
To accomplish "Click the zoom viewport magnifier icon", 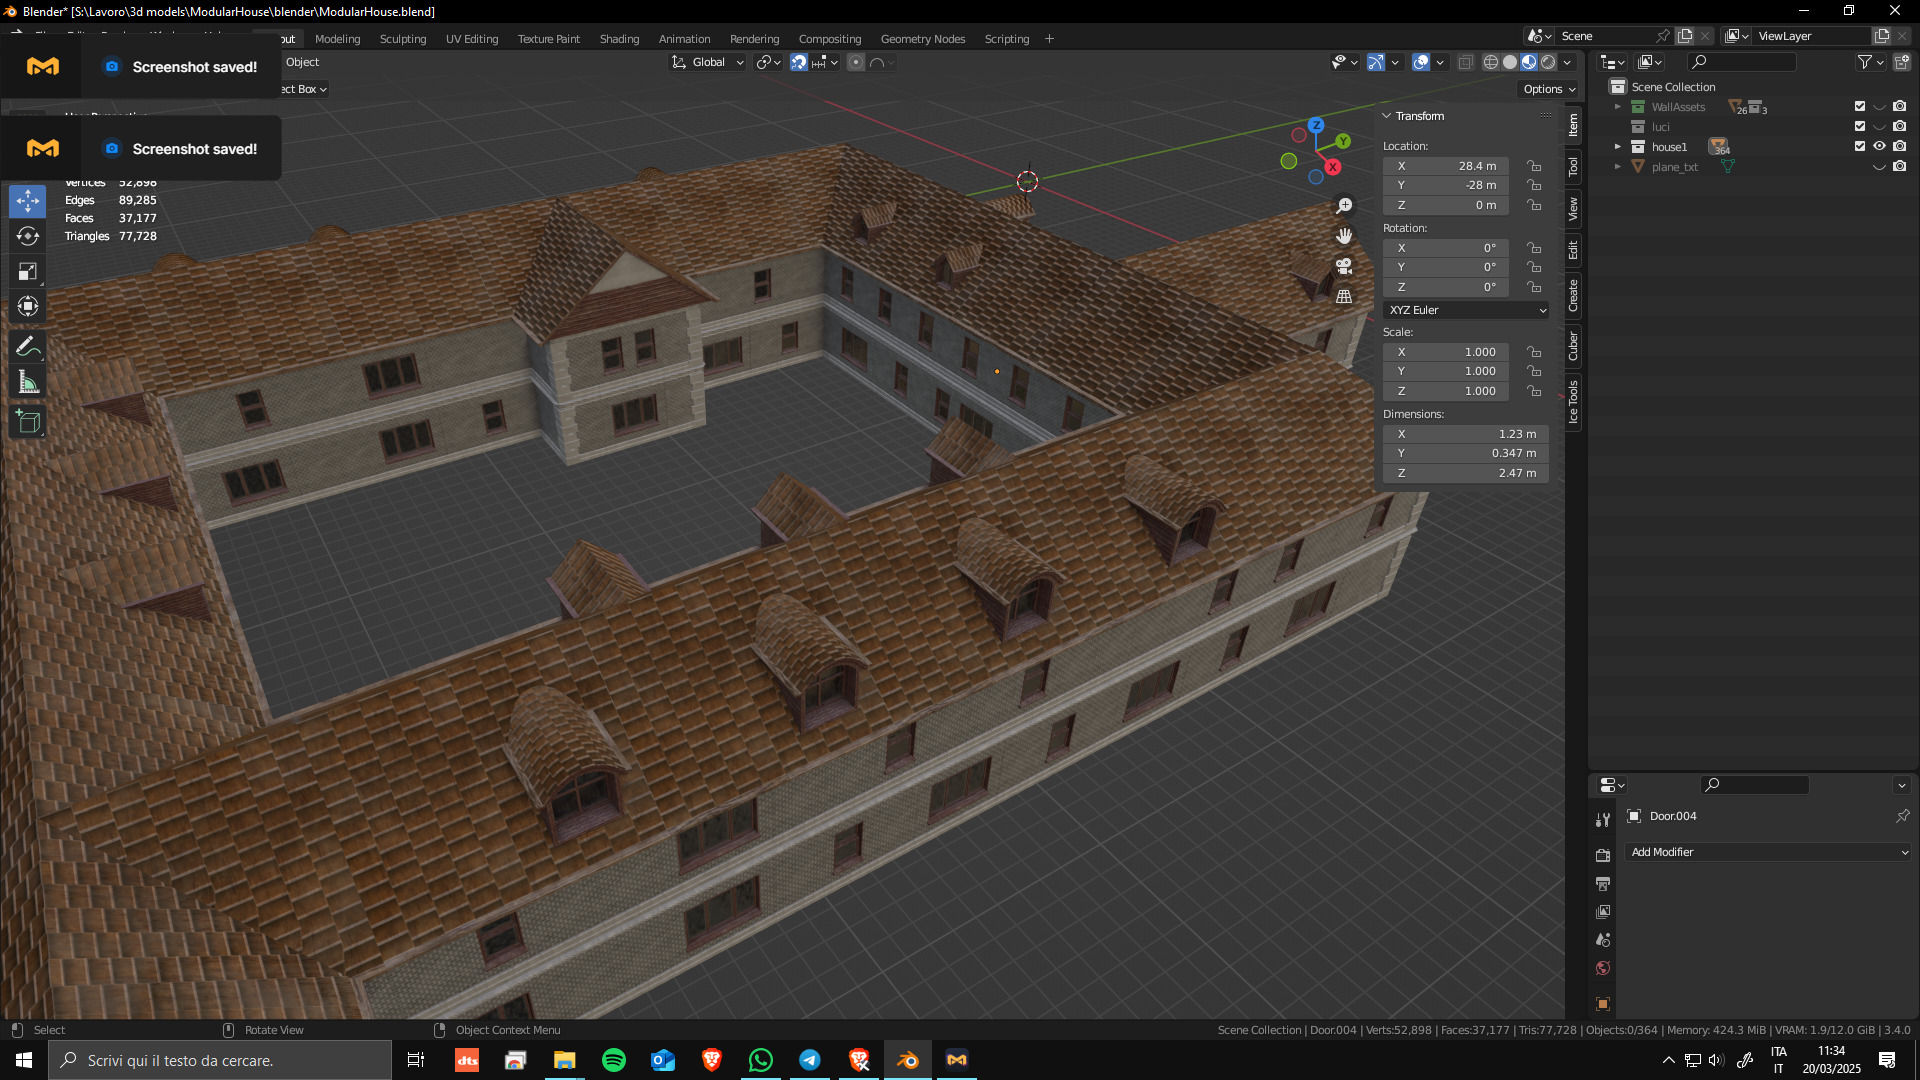I will pos(1344,205).
